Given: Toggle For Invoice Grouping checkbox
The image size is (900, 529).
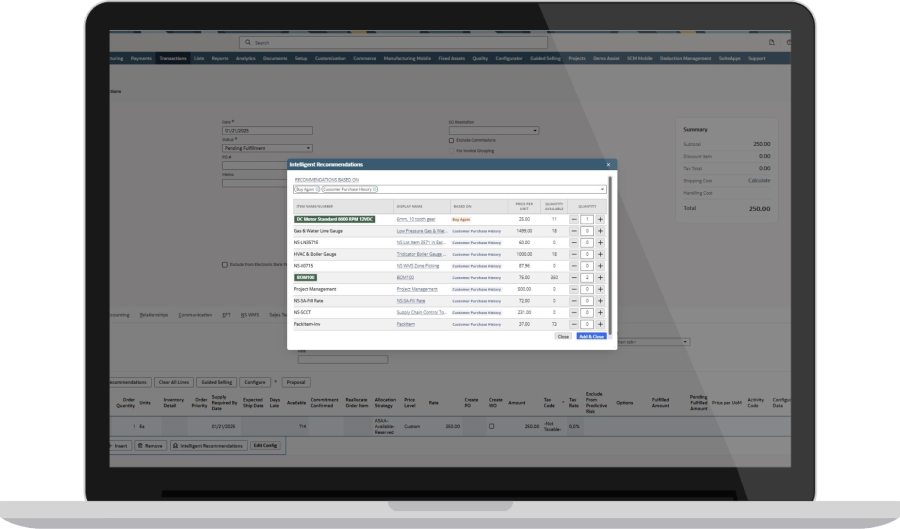Looking at the screenshot, I should click(451, 151).
